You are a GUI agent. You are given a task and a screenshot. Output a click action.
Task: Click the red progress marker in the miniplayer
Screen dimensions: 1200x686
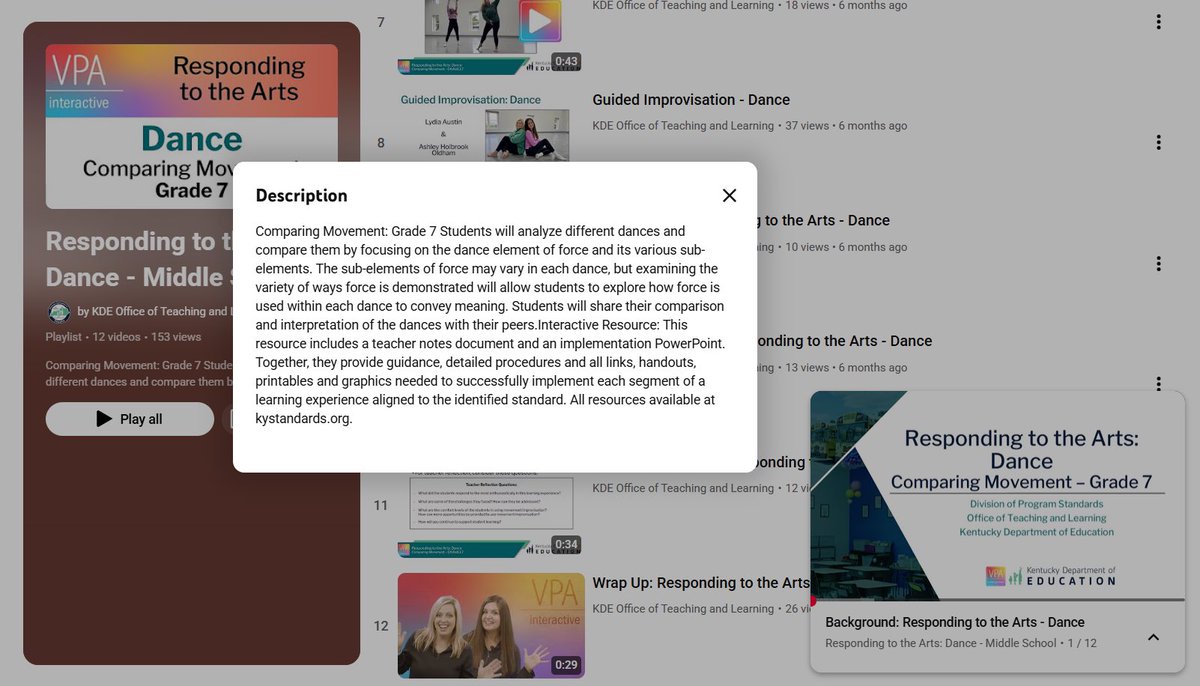pos(813,601)
